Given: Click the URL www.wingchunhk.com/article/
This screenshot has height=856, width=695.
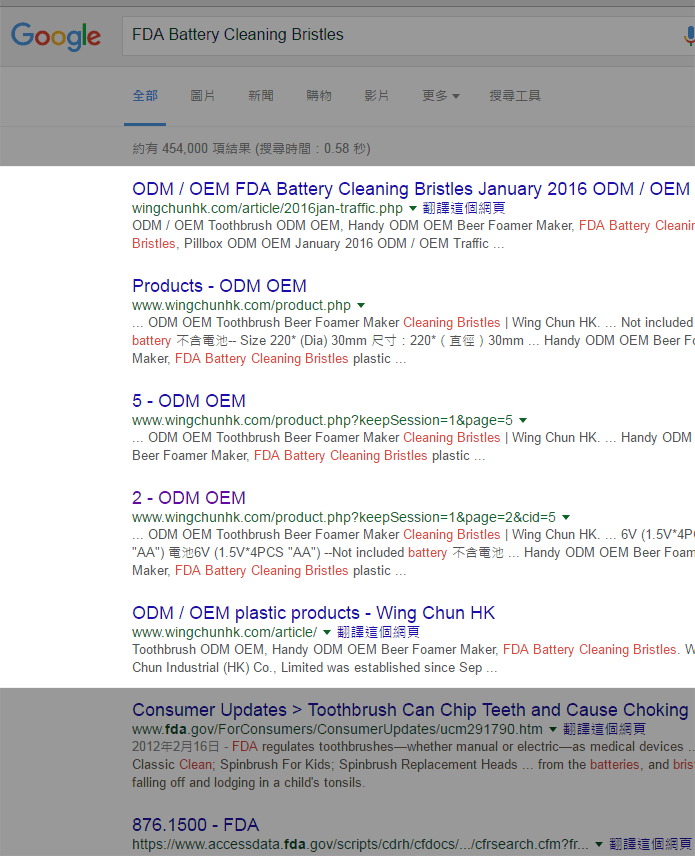Looking at the screenshot, I should click(x=224, y=633).
